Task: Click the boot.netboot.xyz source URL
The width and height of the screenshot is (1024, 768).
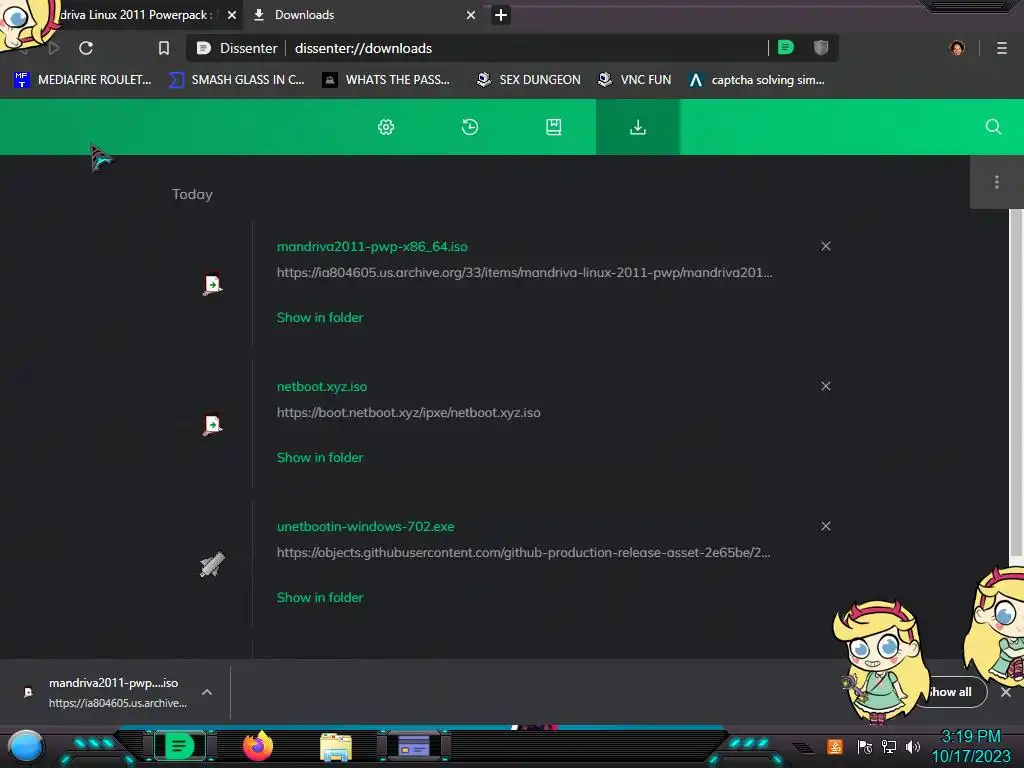Action: click(x=409, y=413)
